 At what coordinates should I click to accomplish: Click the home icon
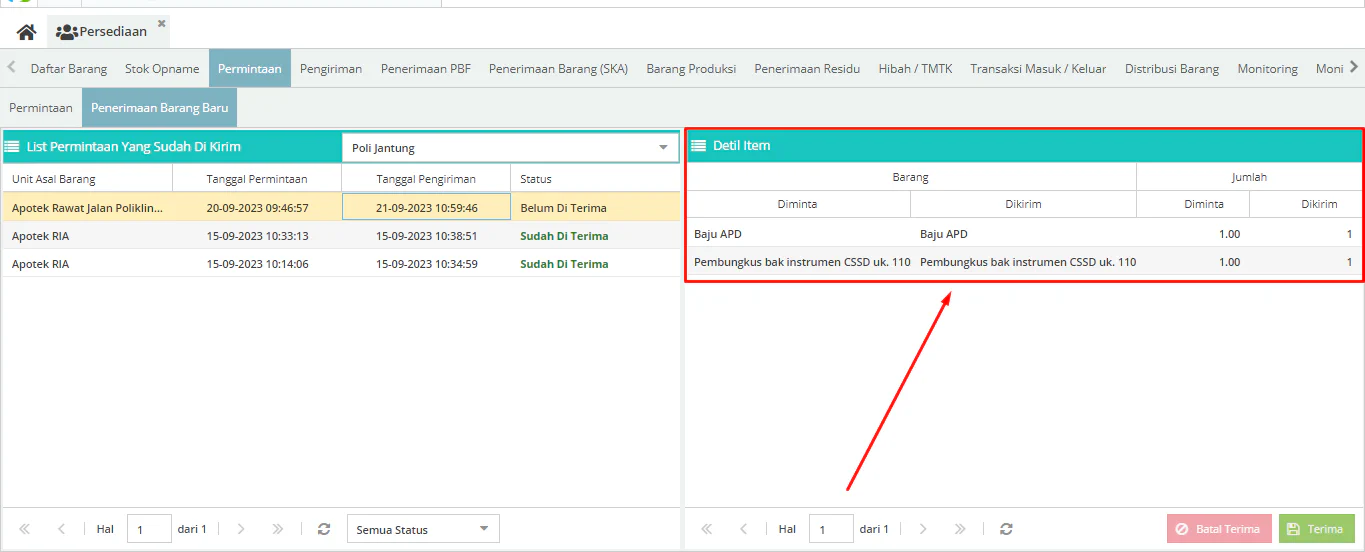tap(26, 31)
